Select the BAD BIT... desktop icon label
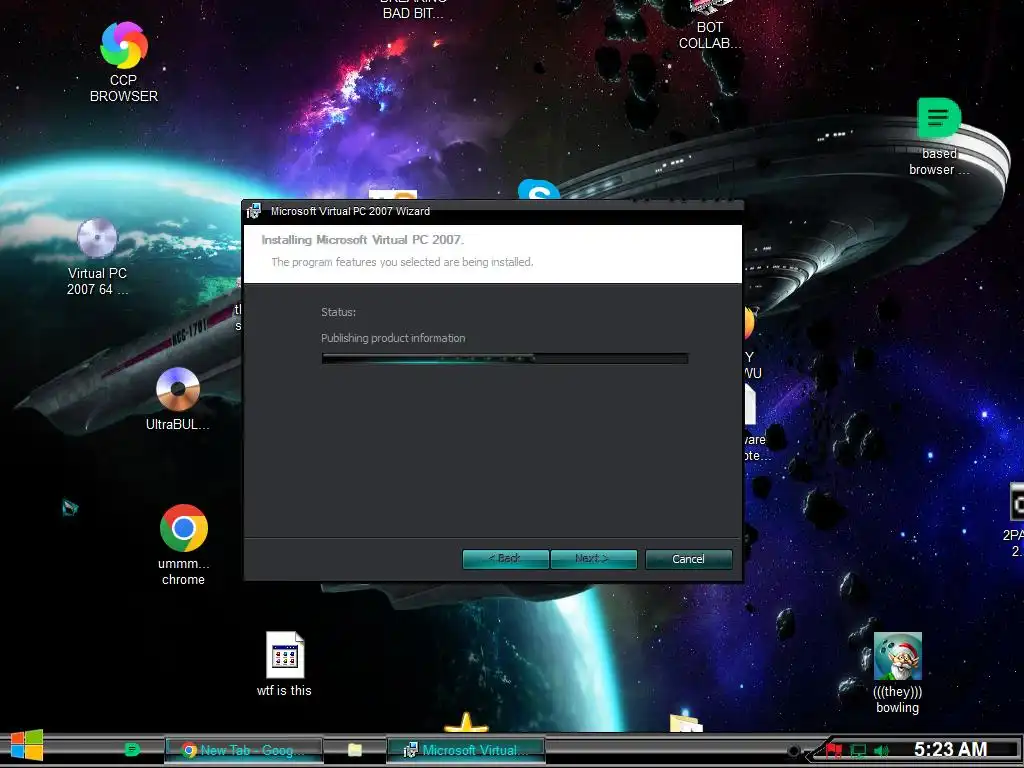 tap(413, 9)
